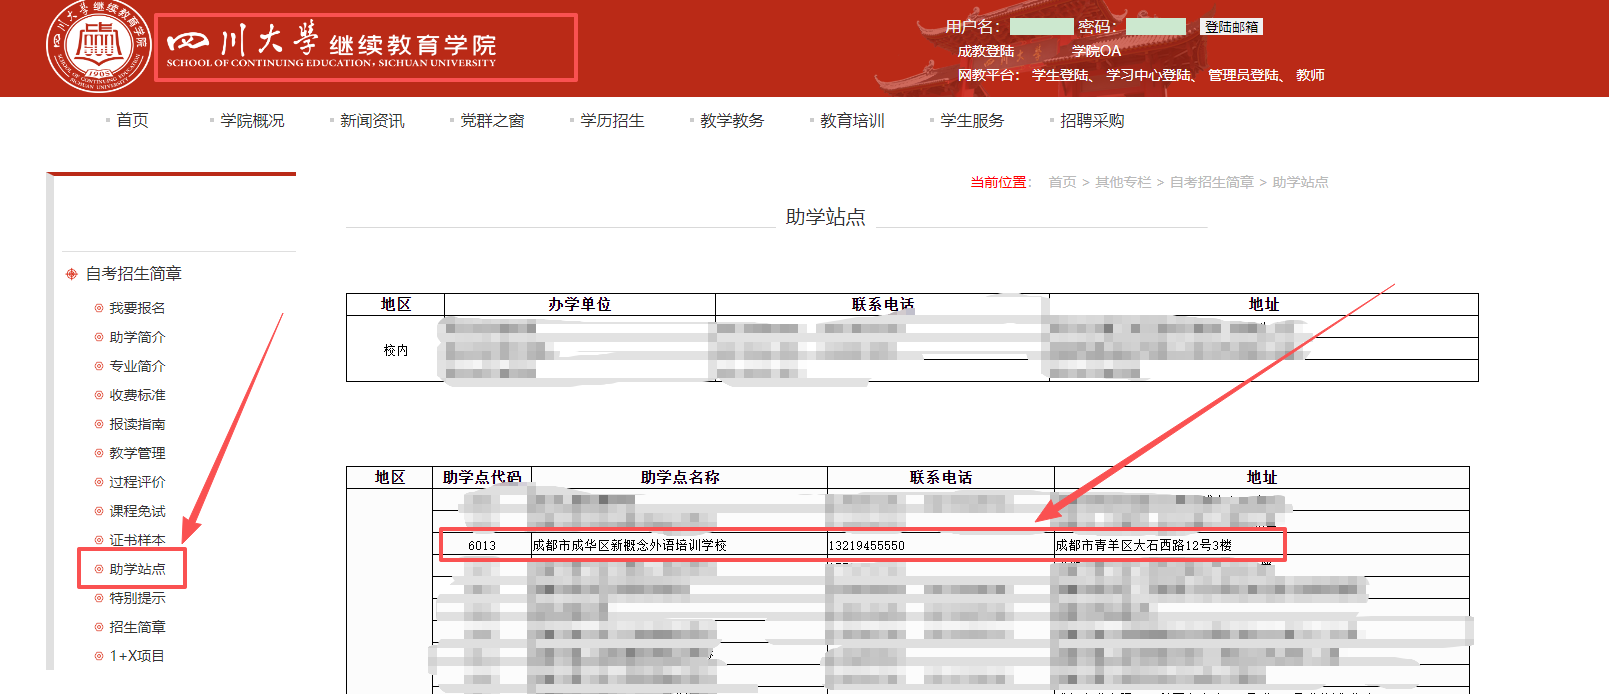Viewport: 1609px width, 694px height.
Task: Click the 学院OA link
Action: pos(1096,51)
